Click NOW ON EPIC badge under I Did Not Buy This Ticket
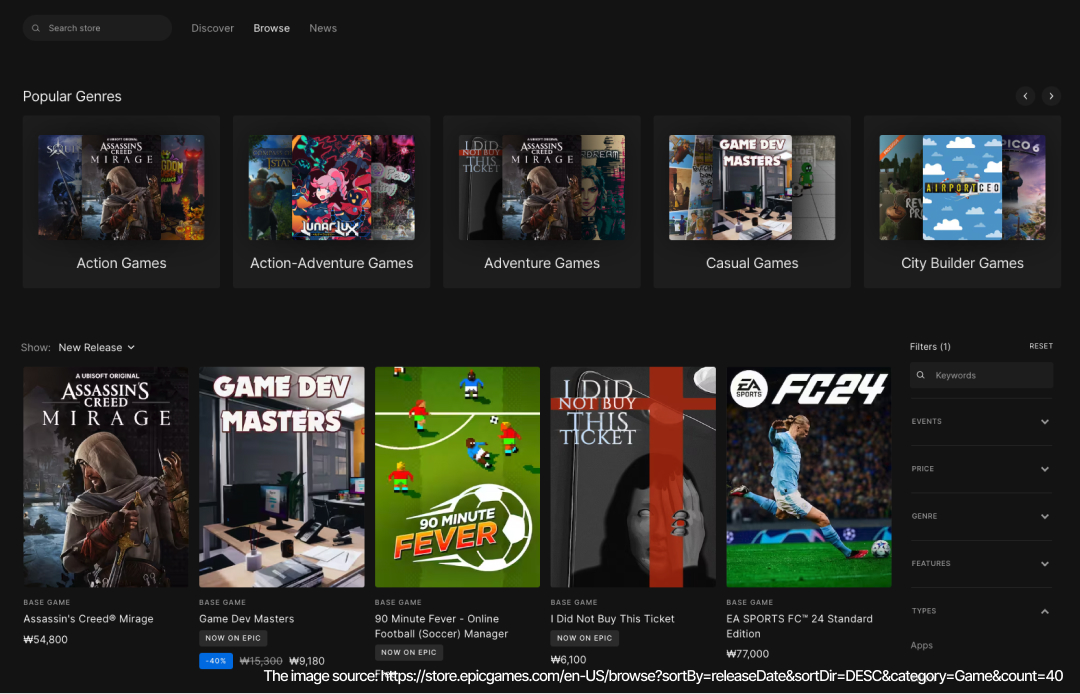The height and width of the screenshot is (694, 1080). coord(584,638)
